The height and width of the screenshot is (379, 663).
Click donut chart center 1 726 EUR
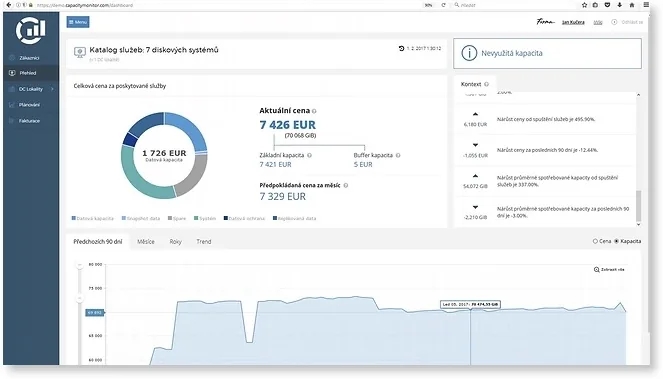[164, 153]
